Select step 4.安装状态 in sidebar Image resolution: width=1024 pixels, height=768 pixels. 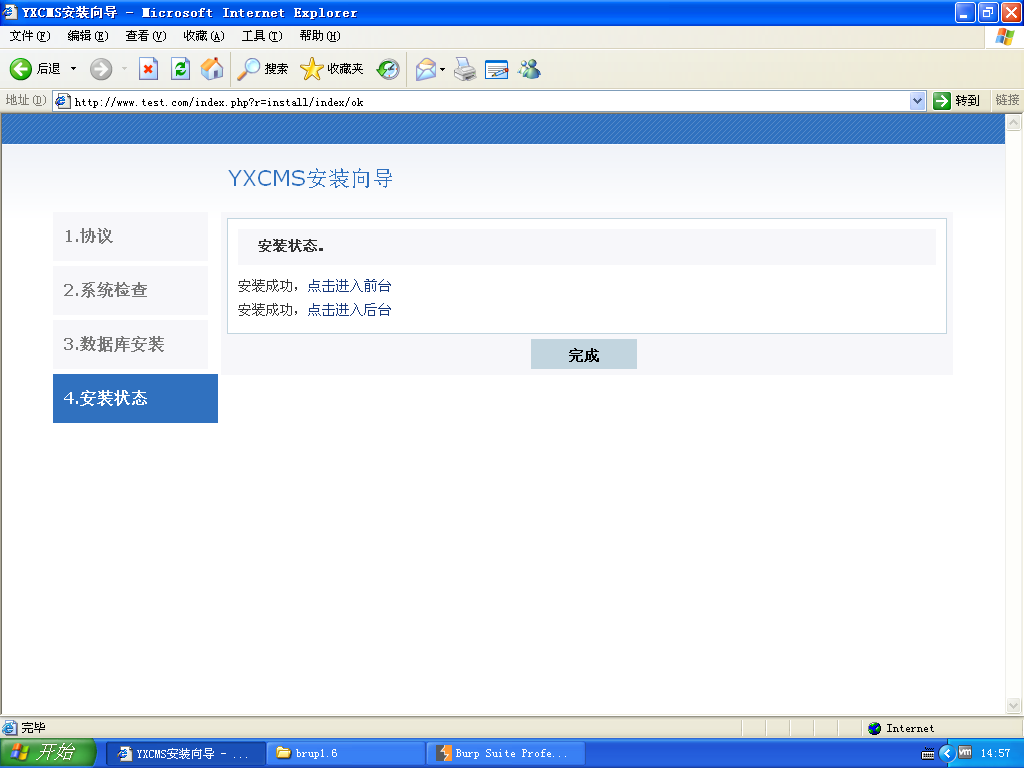pos(135,398)
